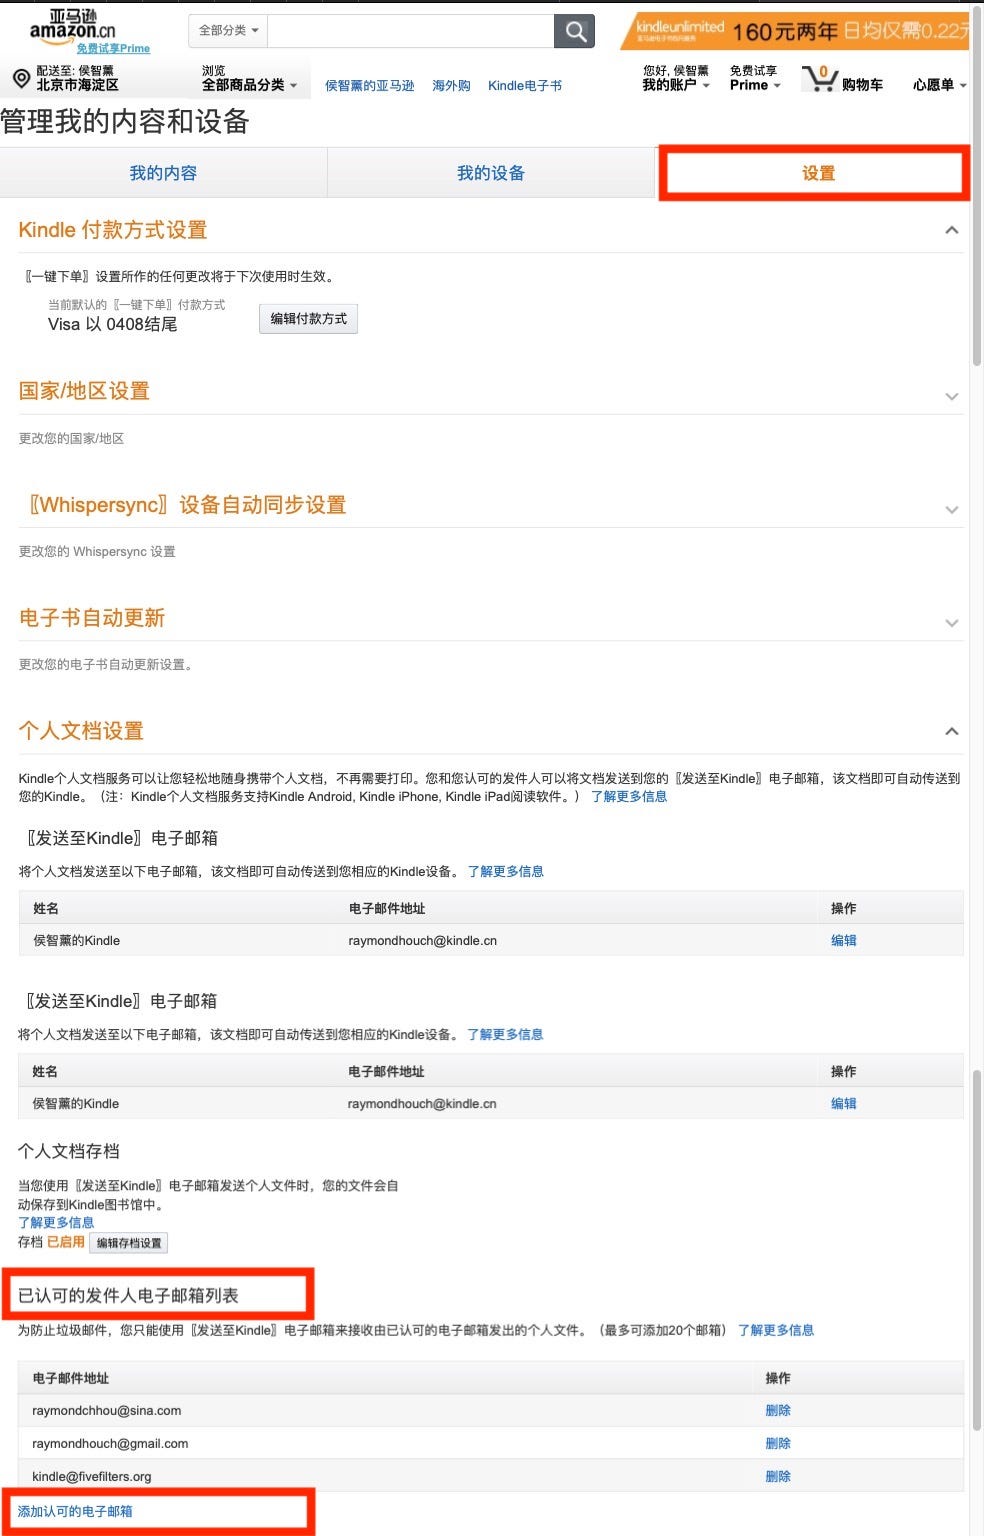This screenshot has height=1536, width=984.
Task: Select the 设置 tab
Action: click(818, 173)
